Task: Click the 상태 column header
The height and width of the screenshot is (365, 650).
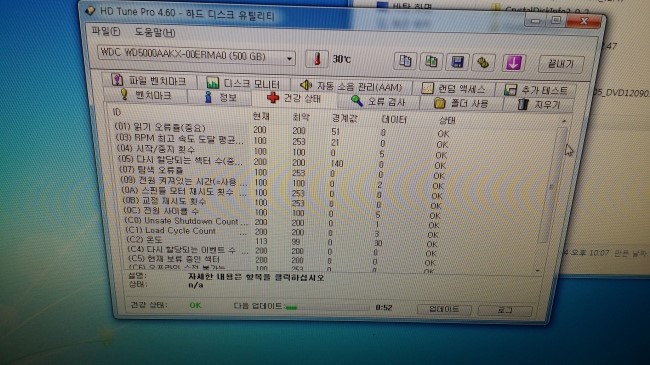Action: click(447, 121)
